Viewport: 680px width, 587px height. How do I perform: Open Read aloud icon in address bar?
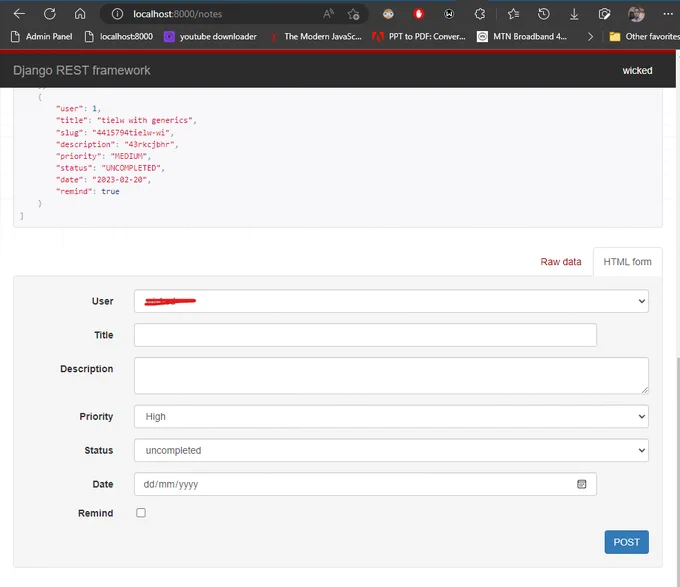click(328, 14)
